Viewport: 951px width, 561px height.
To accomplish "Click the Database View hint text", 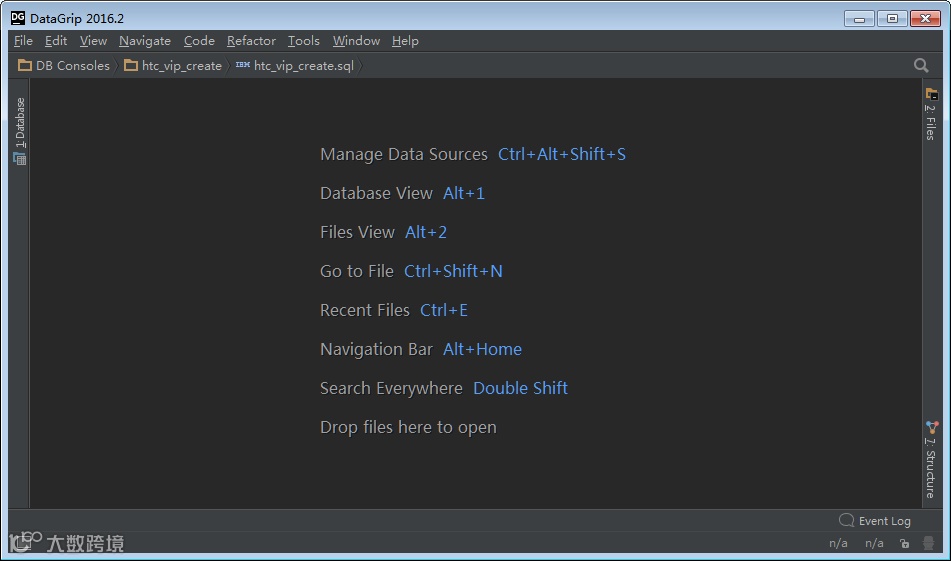I will click(x=376, y=193).
